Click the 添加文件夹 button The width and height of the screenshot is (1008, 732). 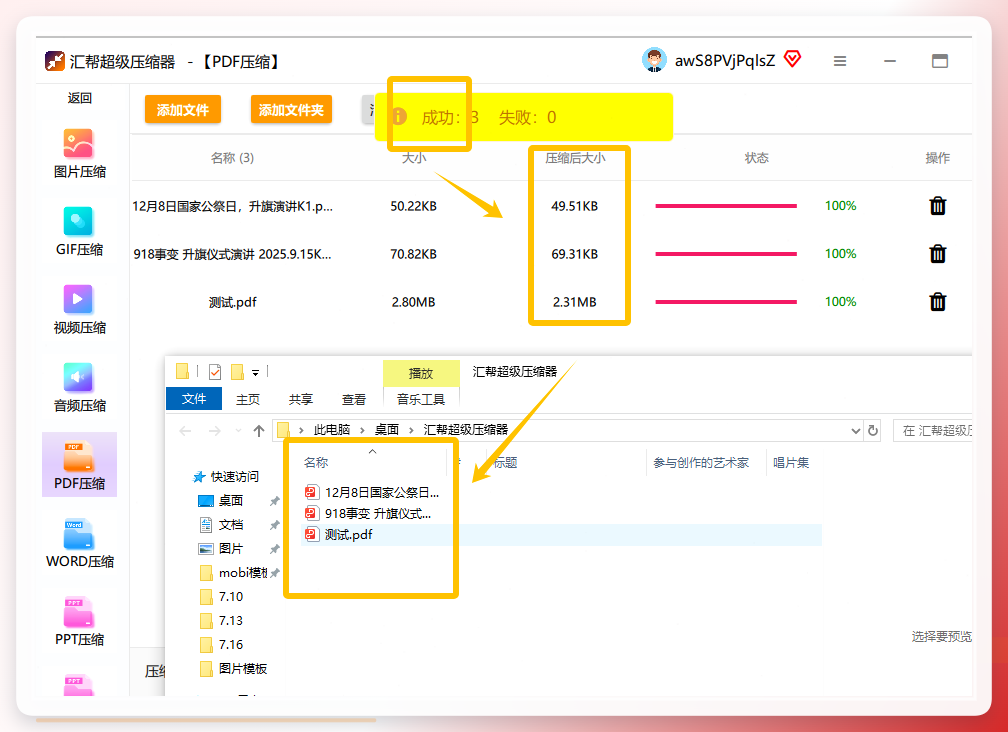[291, 110]
